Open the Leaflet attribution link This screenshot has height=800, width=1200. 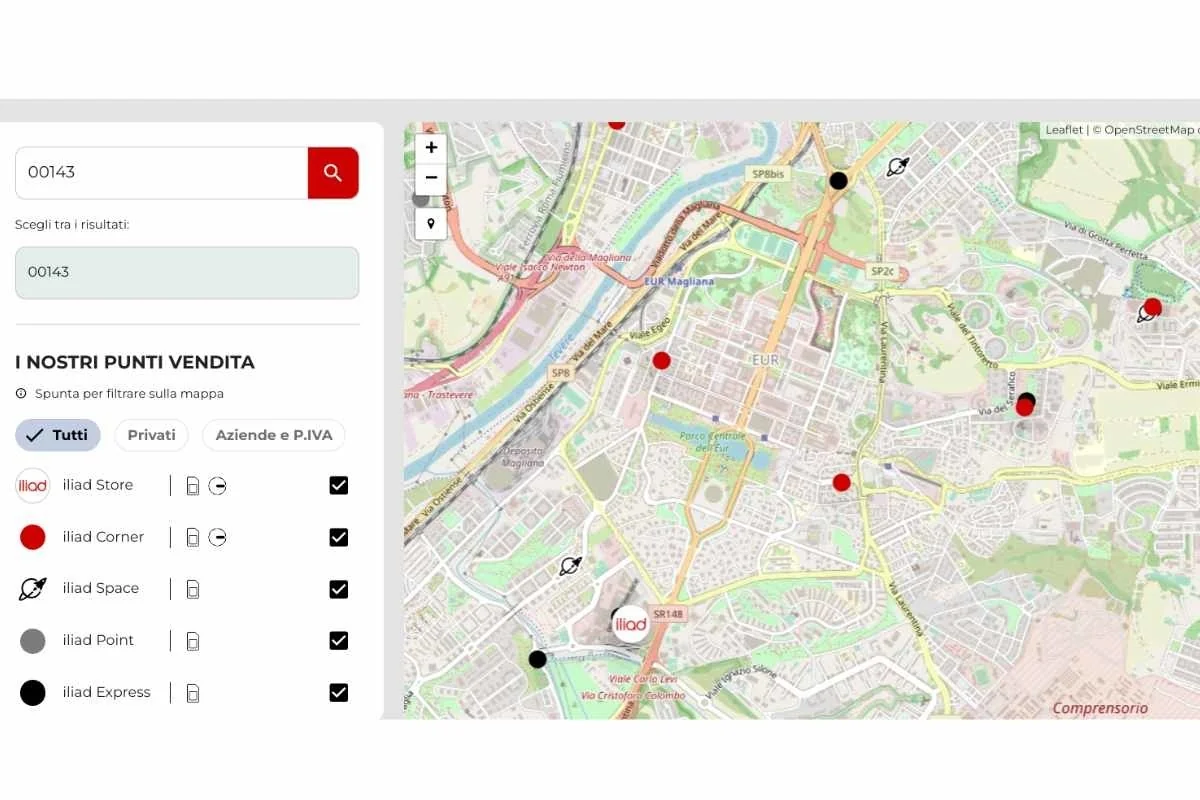click(1064, 130)
